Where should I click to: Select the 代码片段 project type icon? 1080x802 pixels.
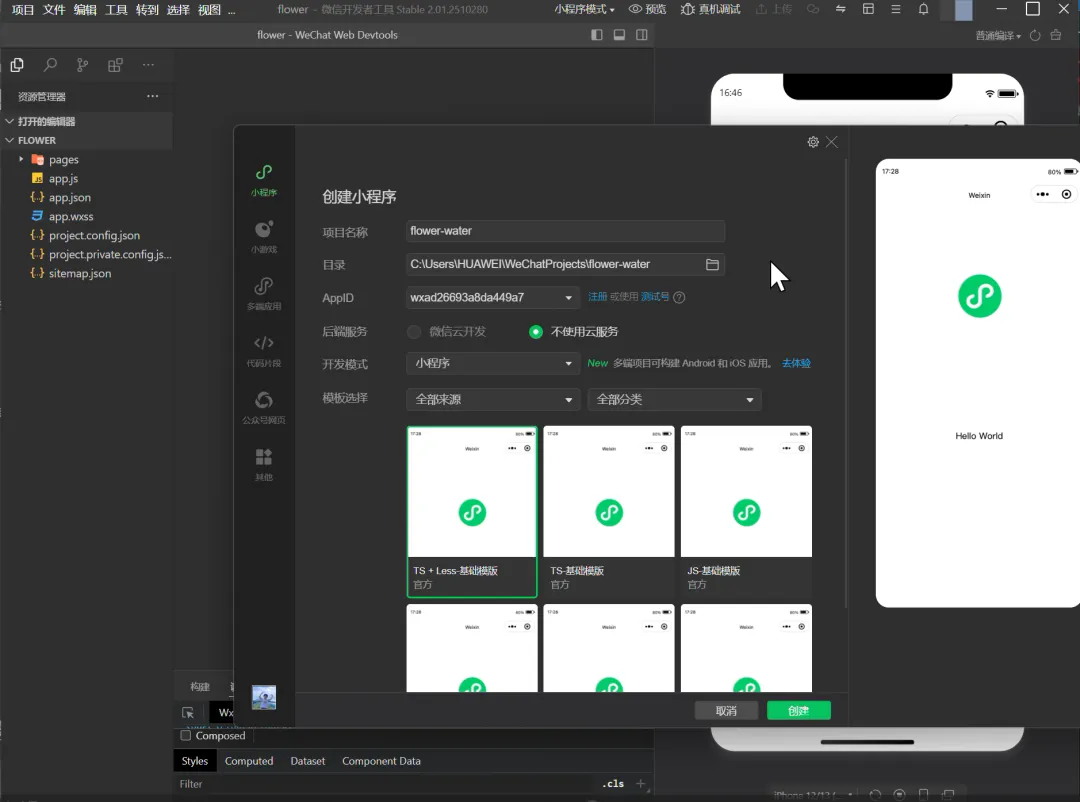pos(264,351)
